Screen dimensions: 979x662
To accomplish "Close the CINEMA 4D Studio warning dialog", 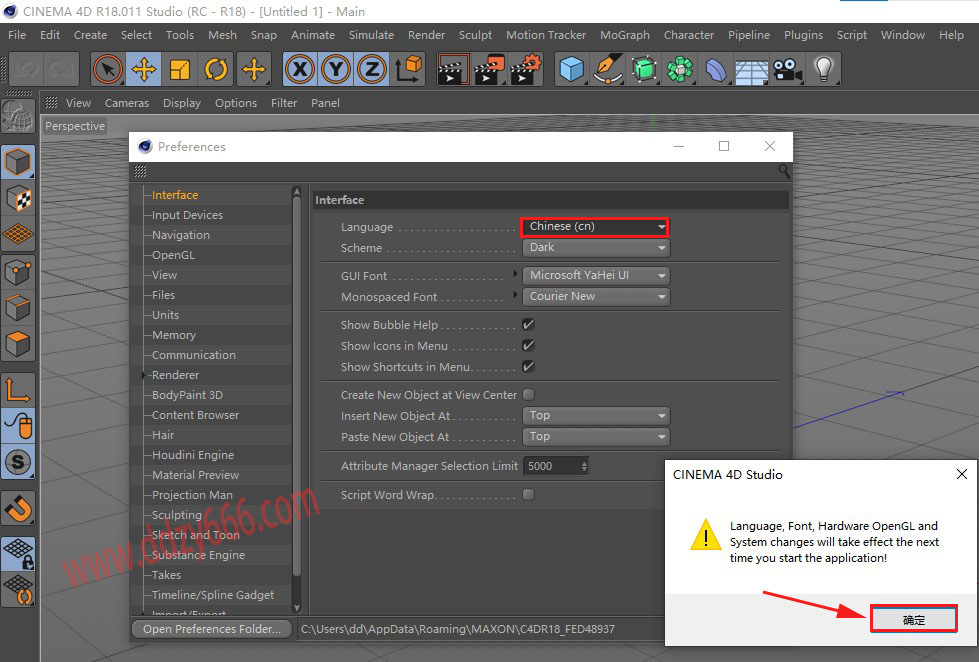I will coord(962,474).
